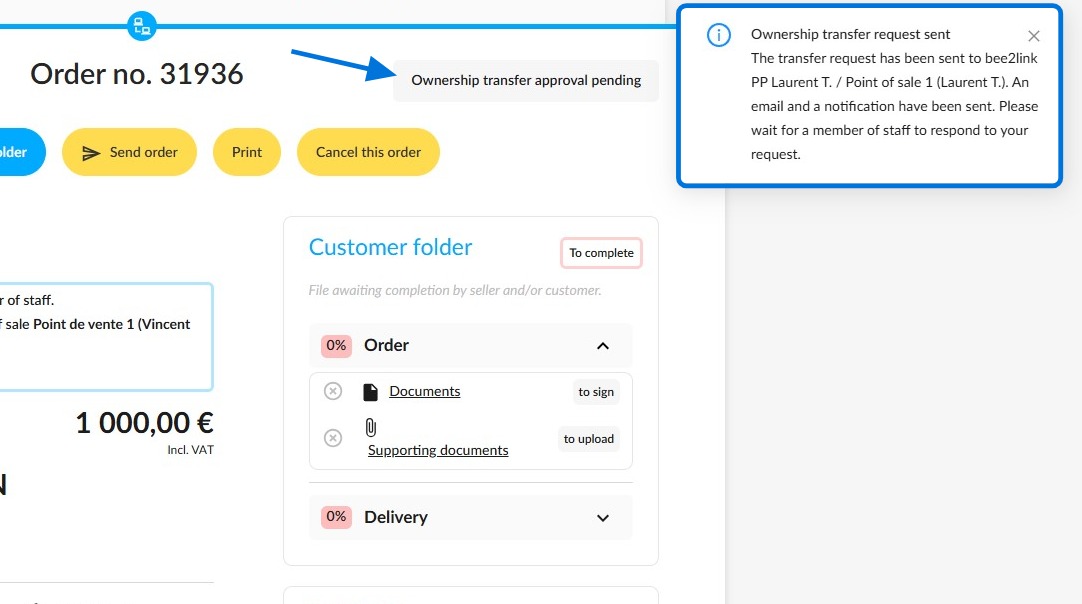Screen dimensions: 1082x604
Task: Expand the Delivery section chevron
Action: coord(602,518)
